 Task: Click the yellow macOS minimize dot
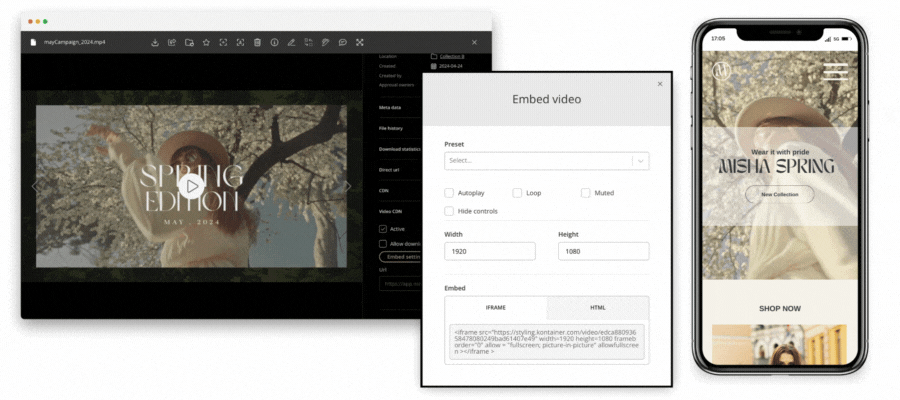[x=38, y=21]
